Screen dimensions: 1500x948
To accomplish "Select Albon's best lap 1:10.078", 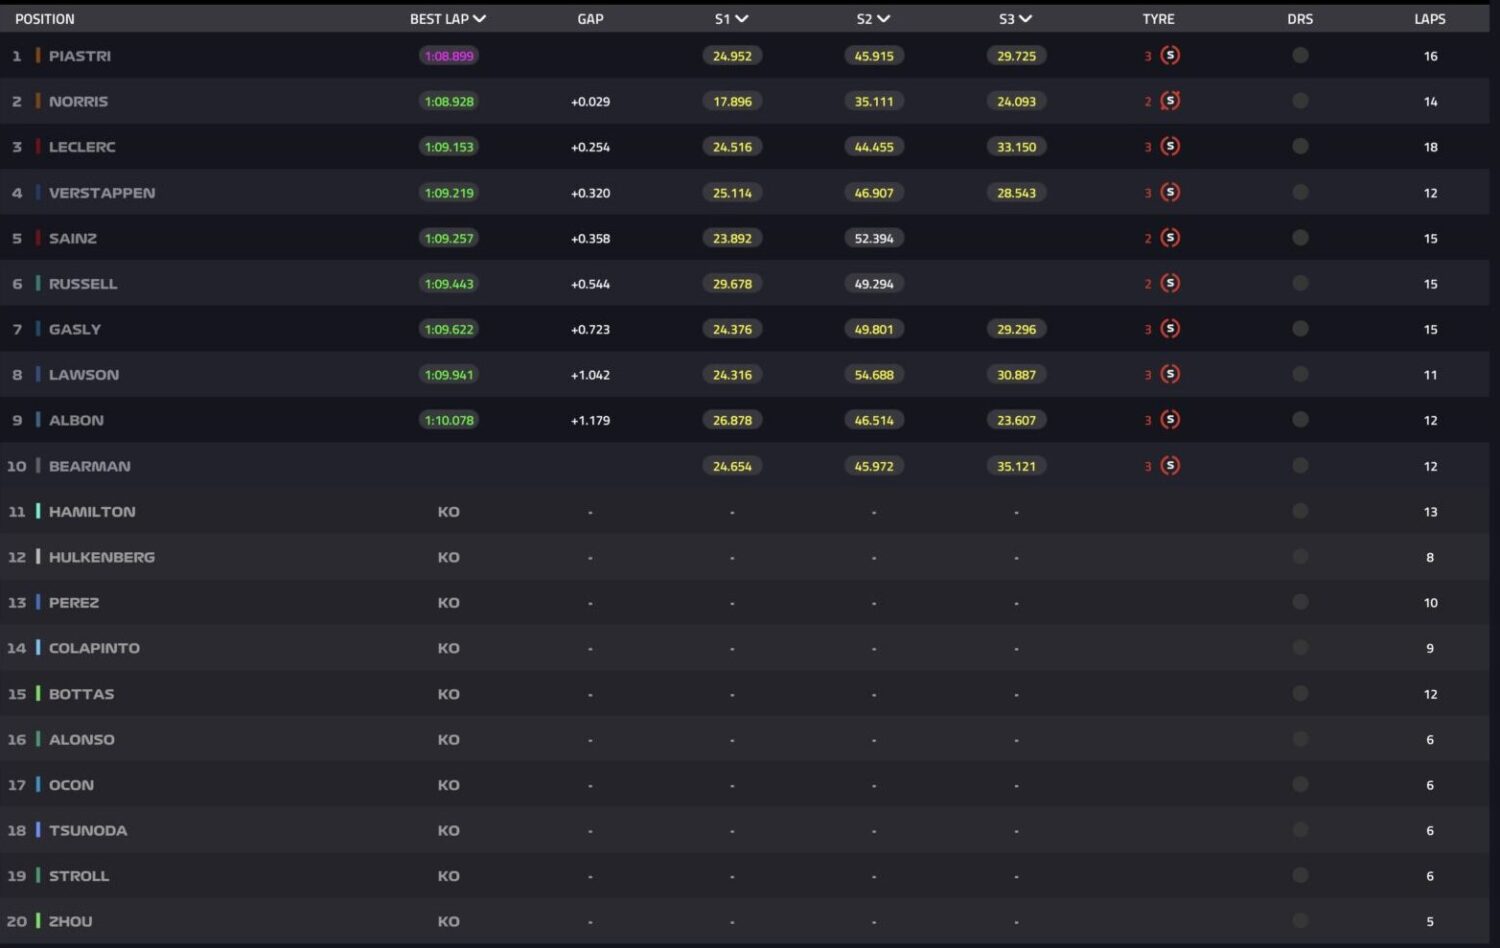I will pyautogui.click(x=449, y=420).
